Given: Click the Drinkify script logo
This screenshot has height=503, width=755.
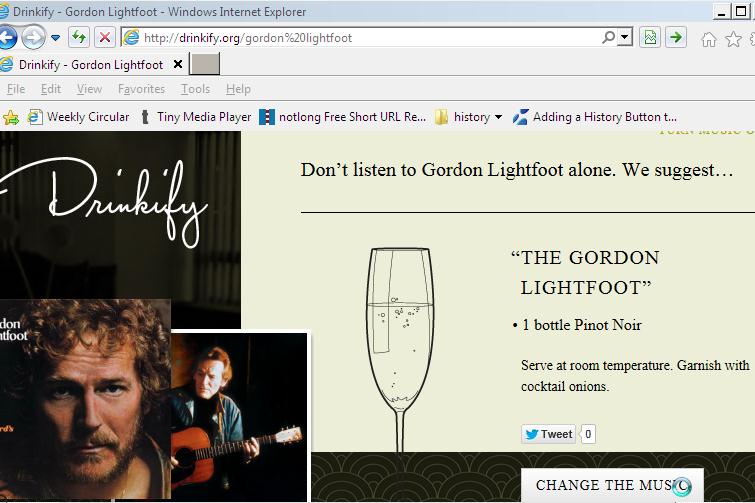Looking at the screenshot, I should (x=104, y=203).
